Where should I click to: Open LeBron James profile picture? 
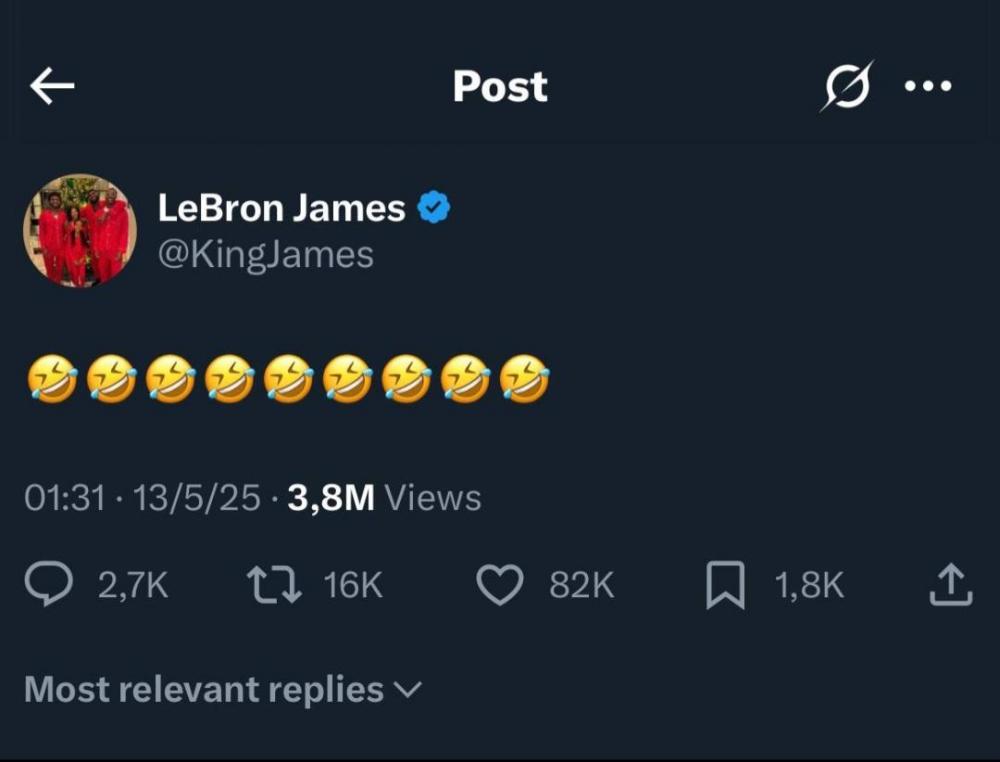80,231
